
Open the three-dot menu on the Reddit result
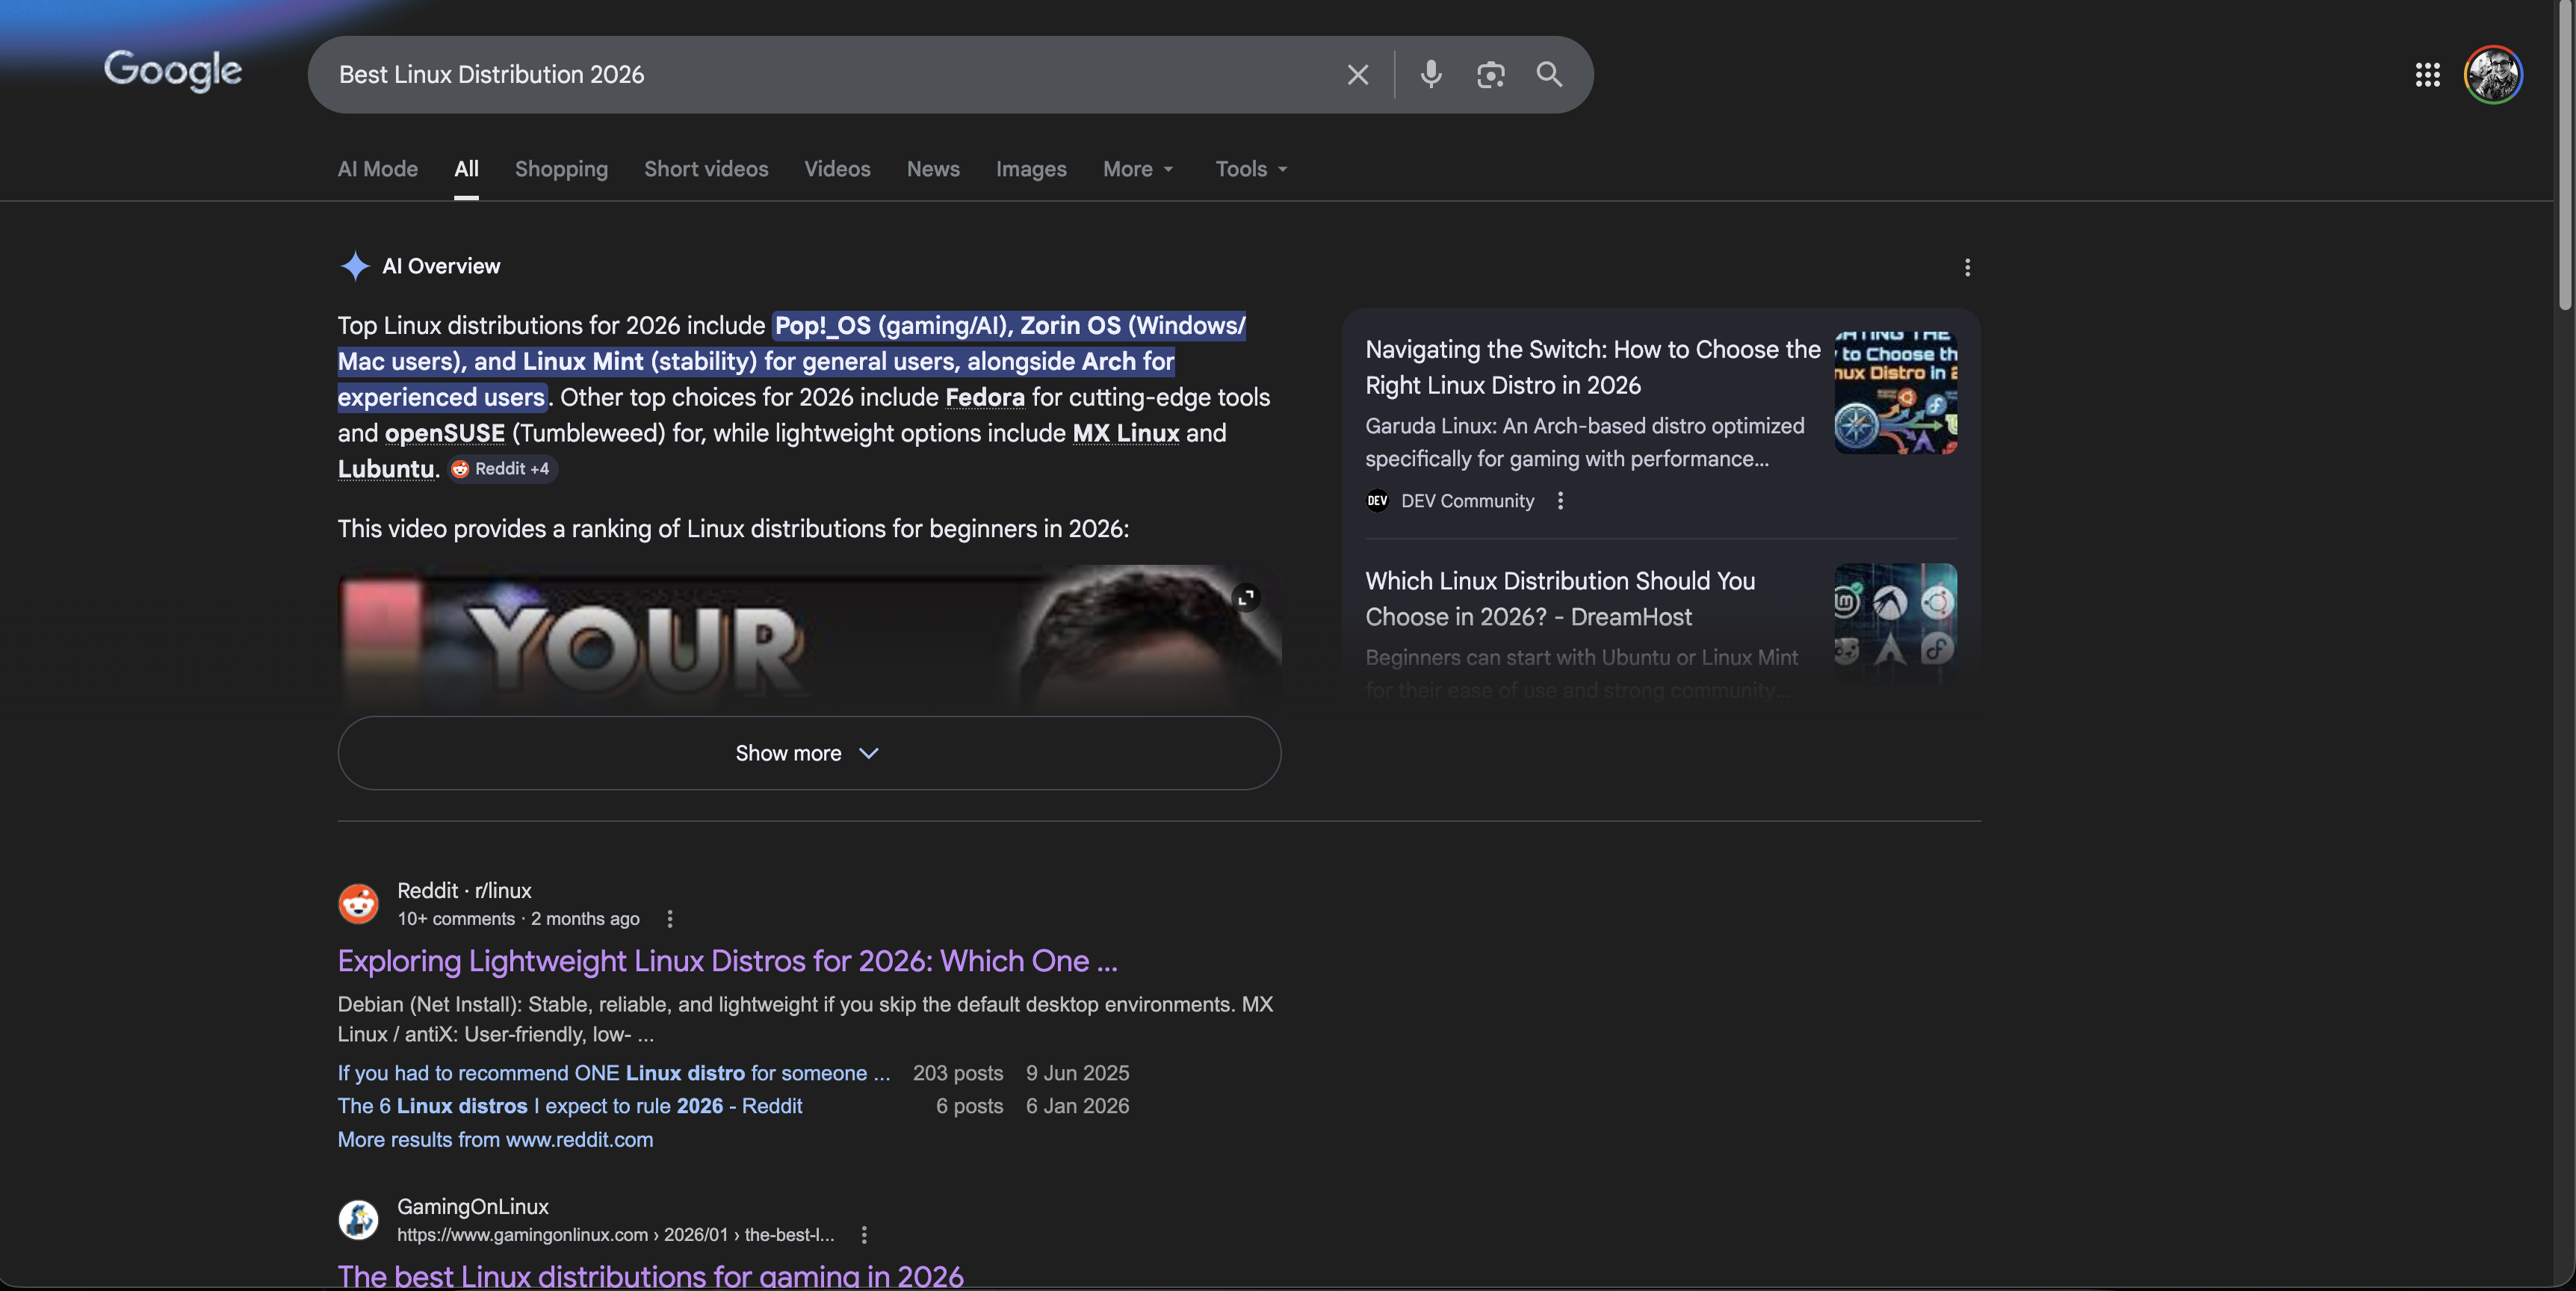tap(669, 918)
